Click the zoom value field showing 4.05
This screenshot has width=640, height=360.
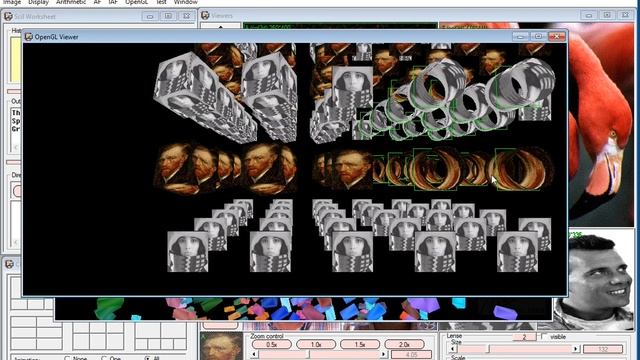pos(410,355)
